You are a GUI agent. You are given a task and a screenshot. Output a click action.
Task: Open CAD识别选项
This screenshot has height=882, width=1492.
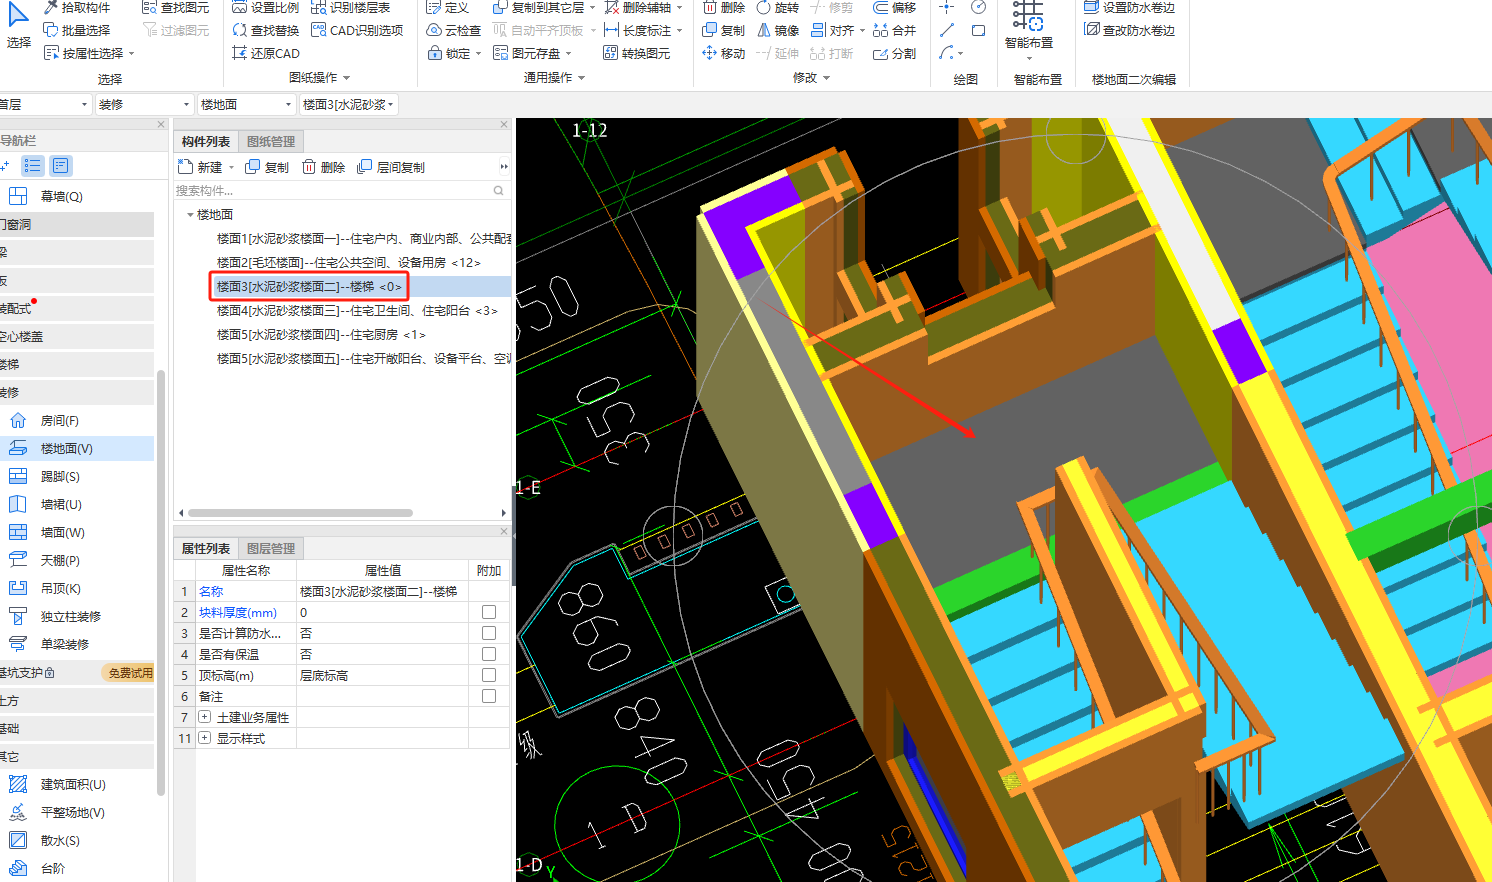pos(357,30)
